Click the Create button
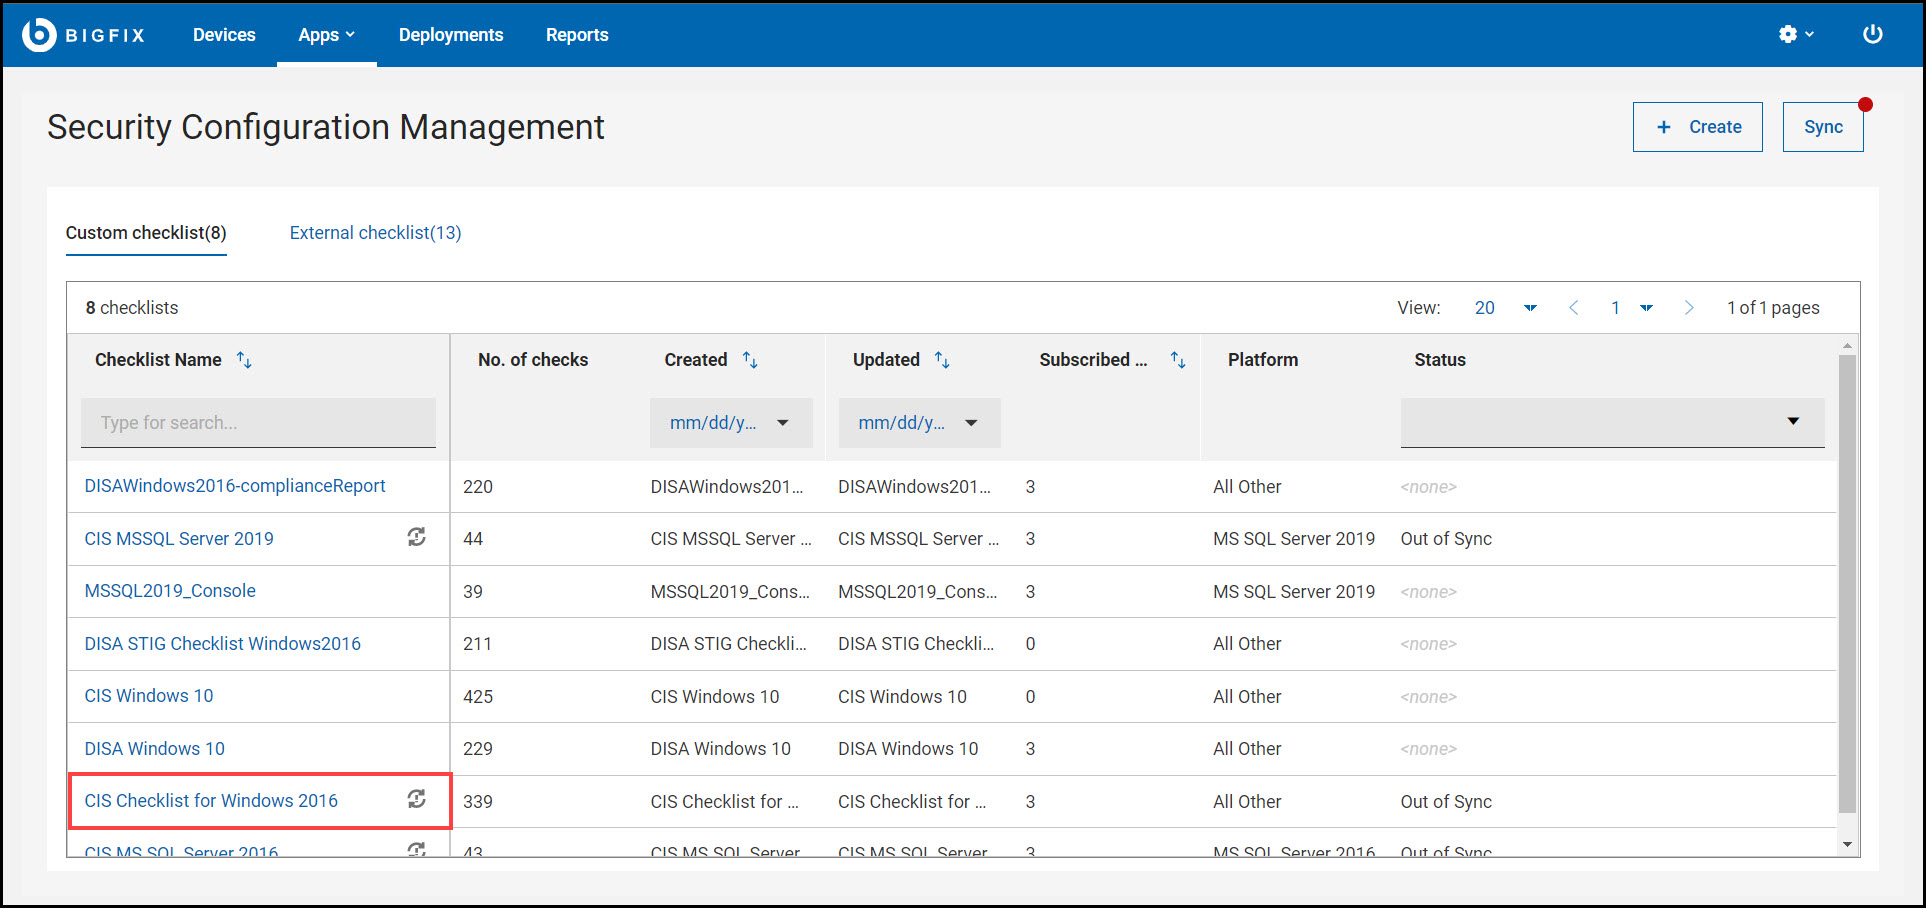The image size is (1926, 908). coord(1697,127)
